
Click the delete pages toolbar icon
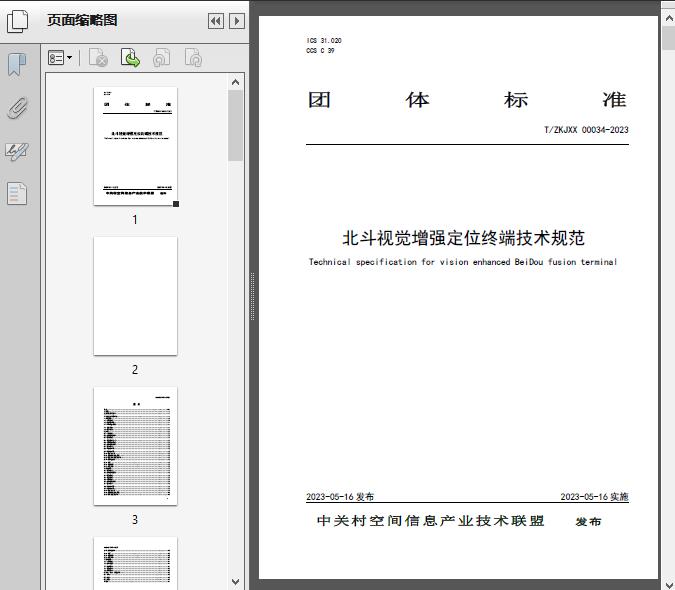(x=98, y=58)
